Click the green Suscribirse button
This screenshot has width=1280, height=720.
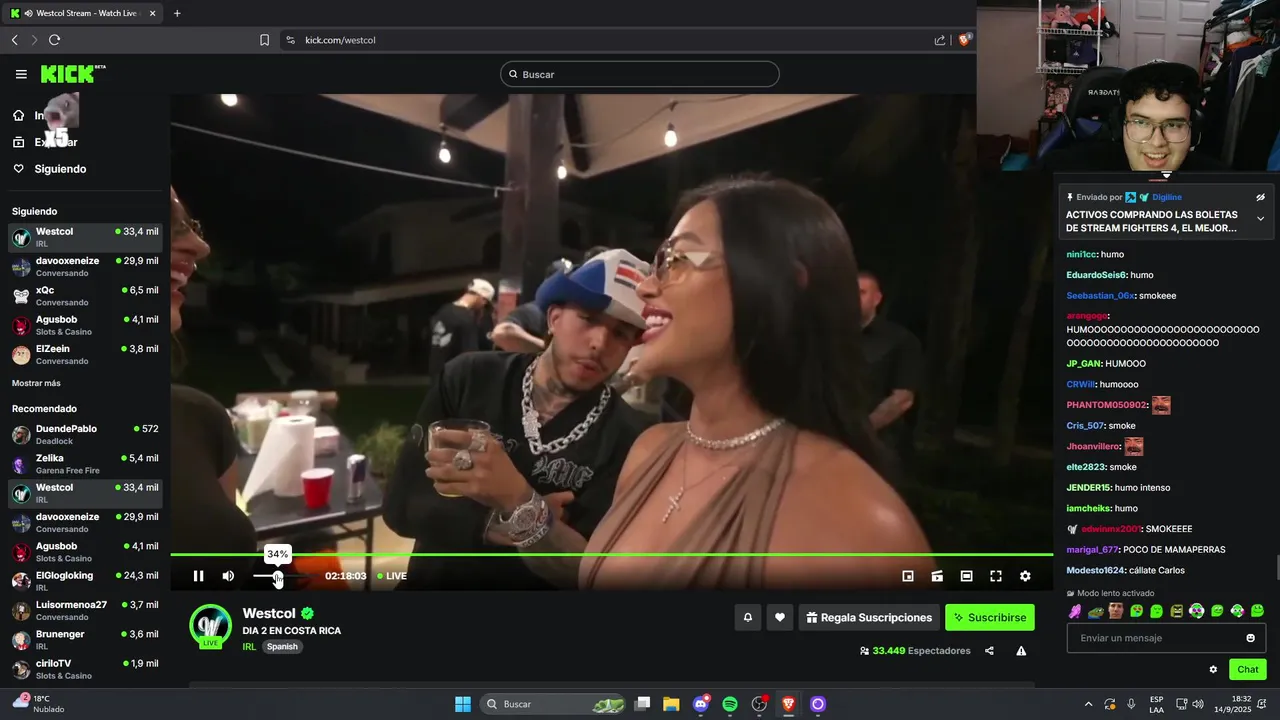tap(990, 617)
